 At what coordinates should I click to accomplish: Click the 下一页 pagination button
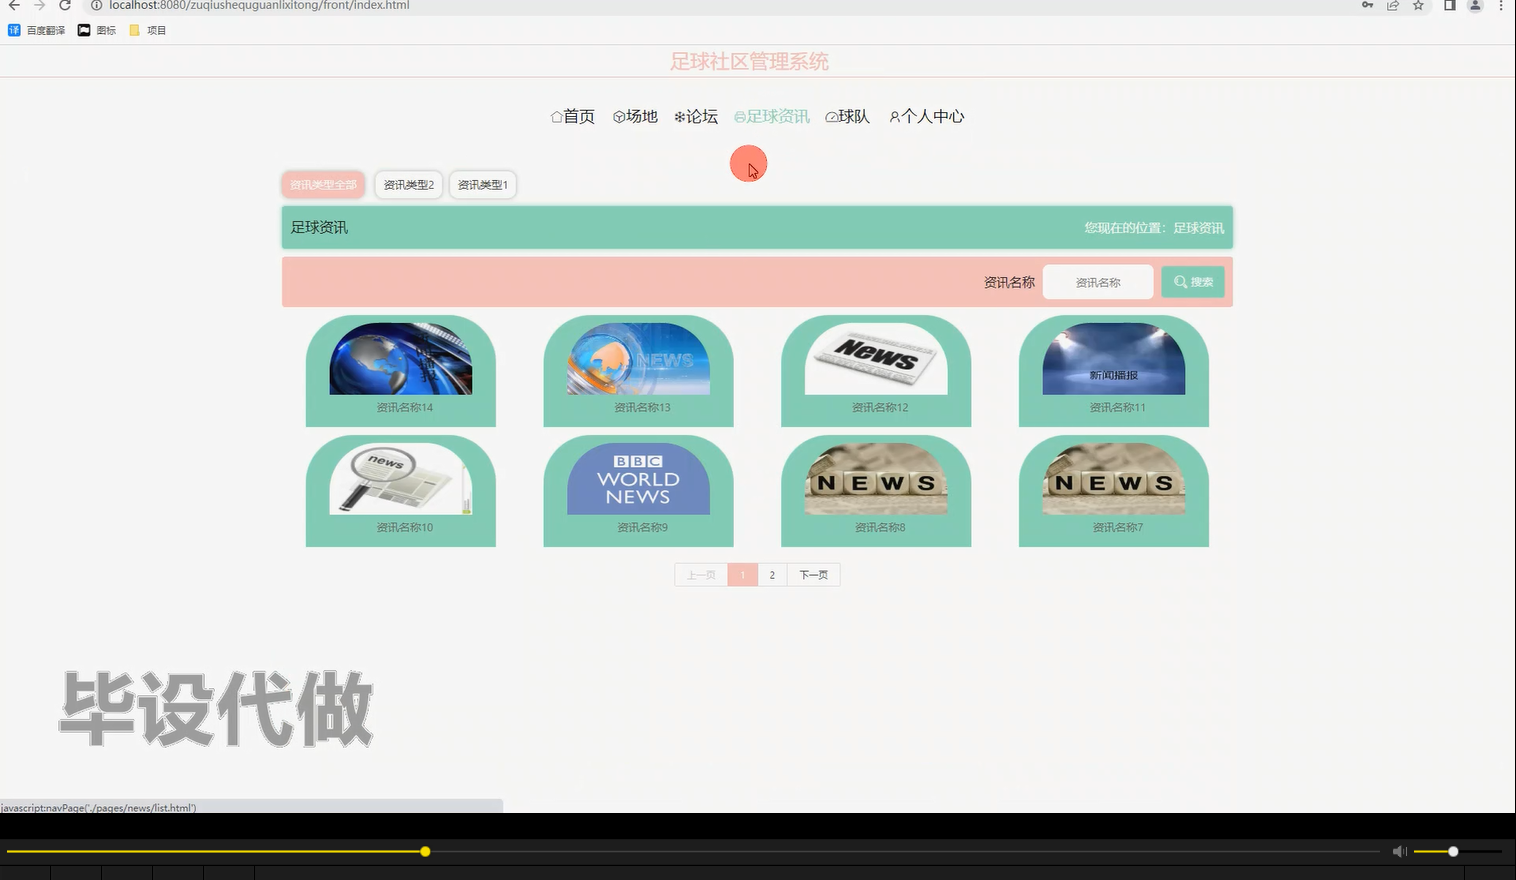pos(813,574)
